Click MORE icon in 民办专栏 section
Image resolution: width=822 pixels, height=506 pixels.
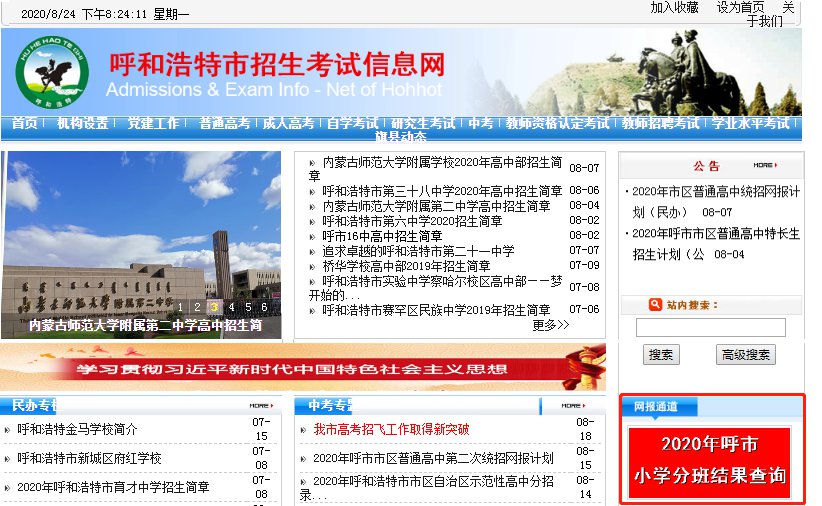[x=262, y=405]
